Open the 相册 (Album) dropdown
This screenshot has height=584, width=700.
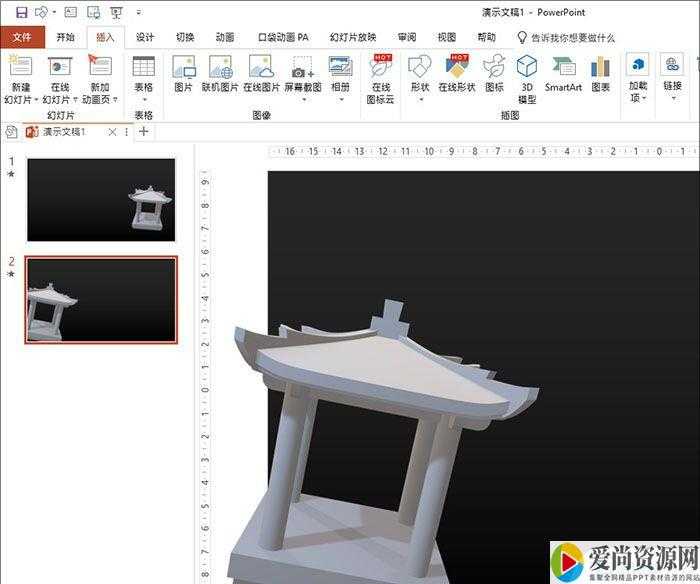coord(341,94)
